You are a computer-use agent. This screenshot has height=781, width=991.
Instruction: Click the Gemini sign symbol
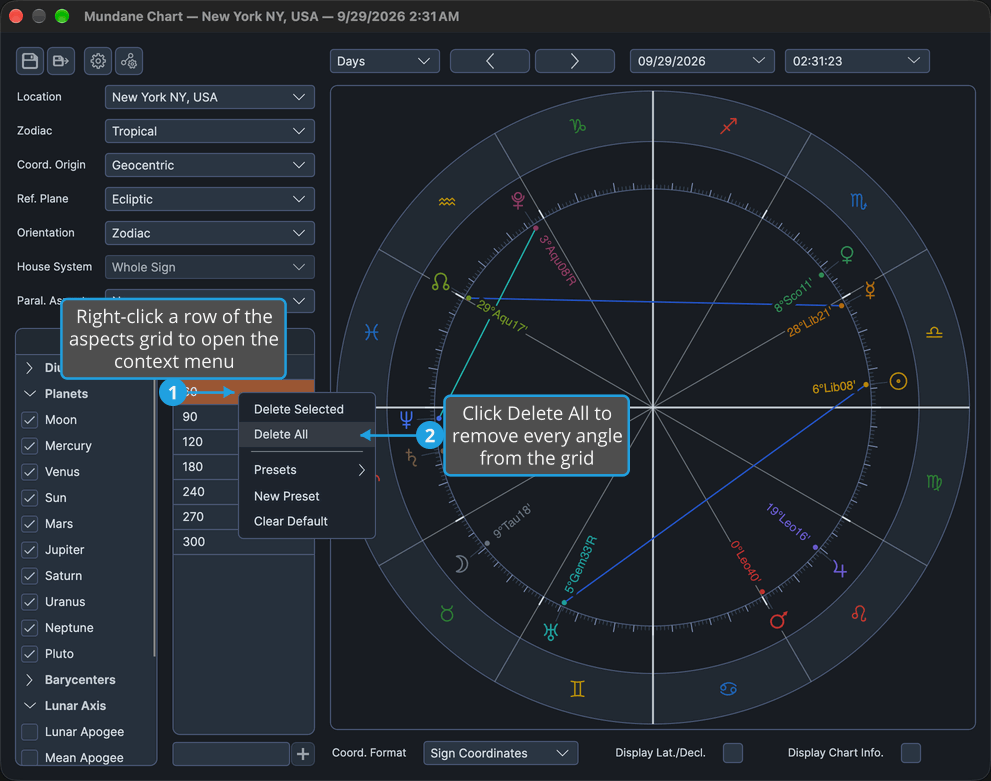[x=577, y=688]
